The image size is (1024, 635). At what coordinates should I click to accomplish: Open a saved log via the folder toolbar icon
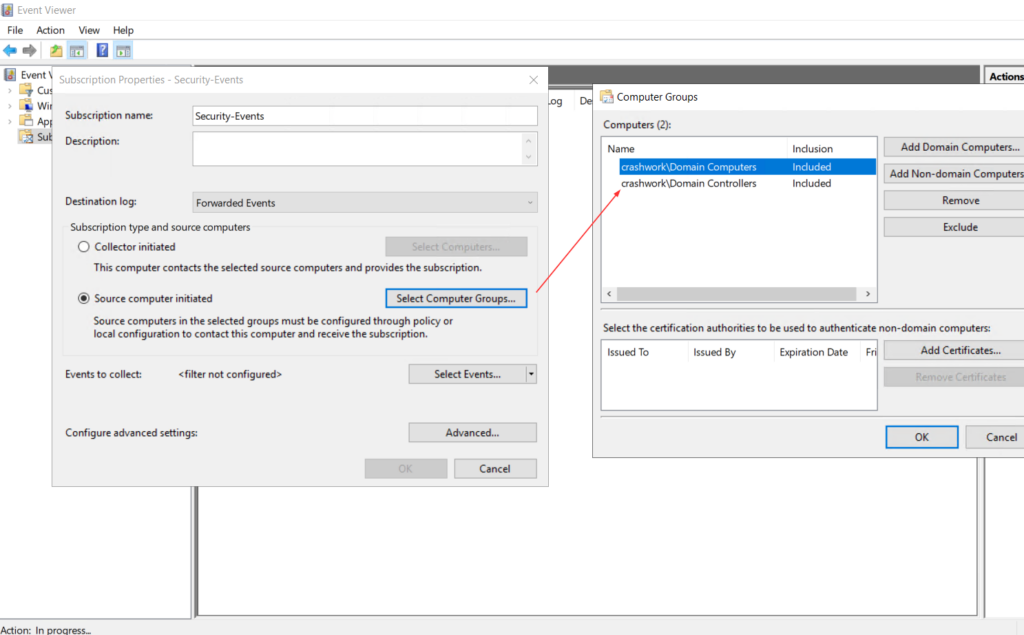point(56,51)
